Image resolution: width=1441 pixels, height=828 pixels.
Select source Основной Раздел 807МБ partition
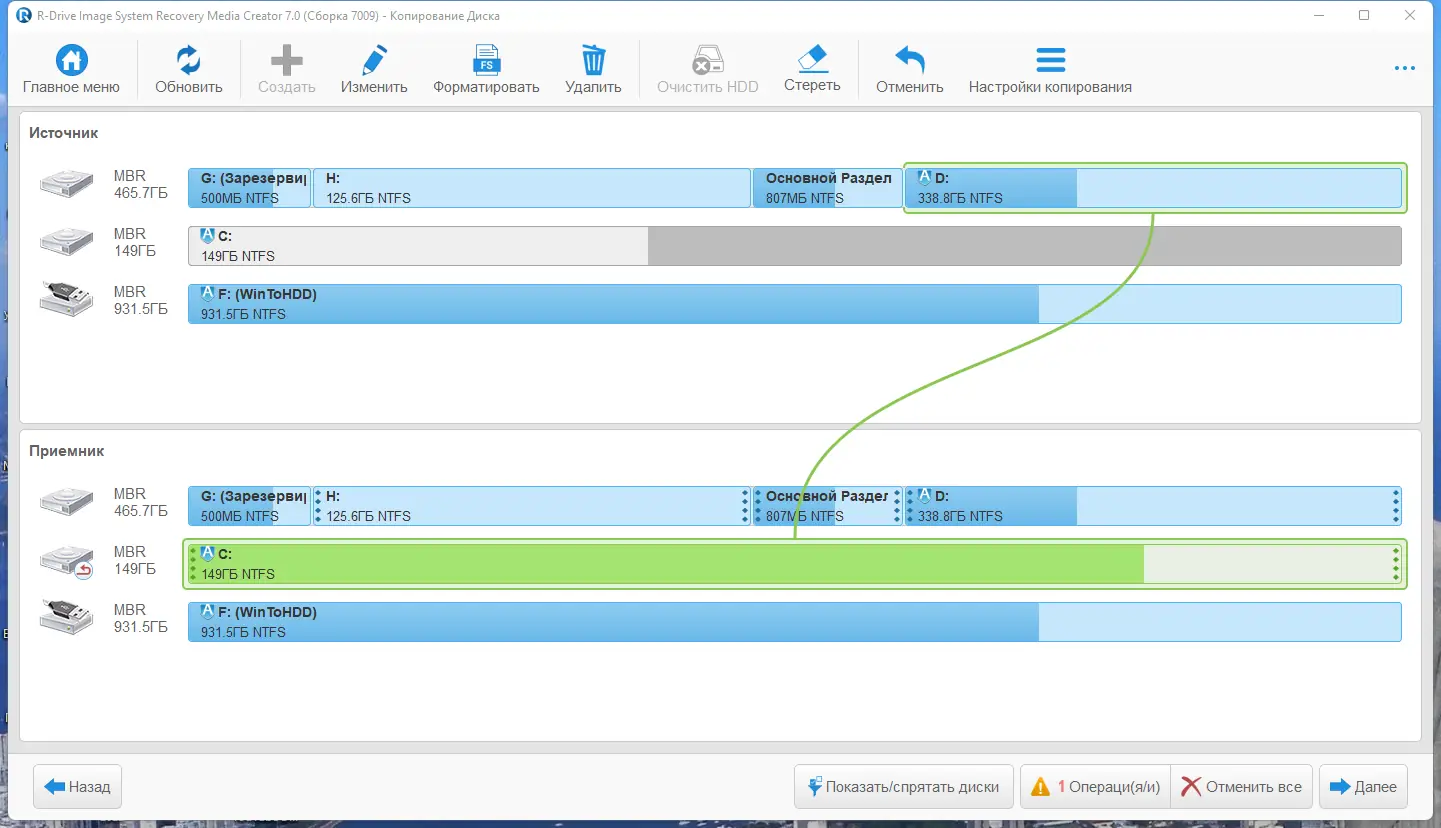pos(827,188)
